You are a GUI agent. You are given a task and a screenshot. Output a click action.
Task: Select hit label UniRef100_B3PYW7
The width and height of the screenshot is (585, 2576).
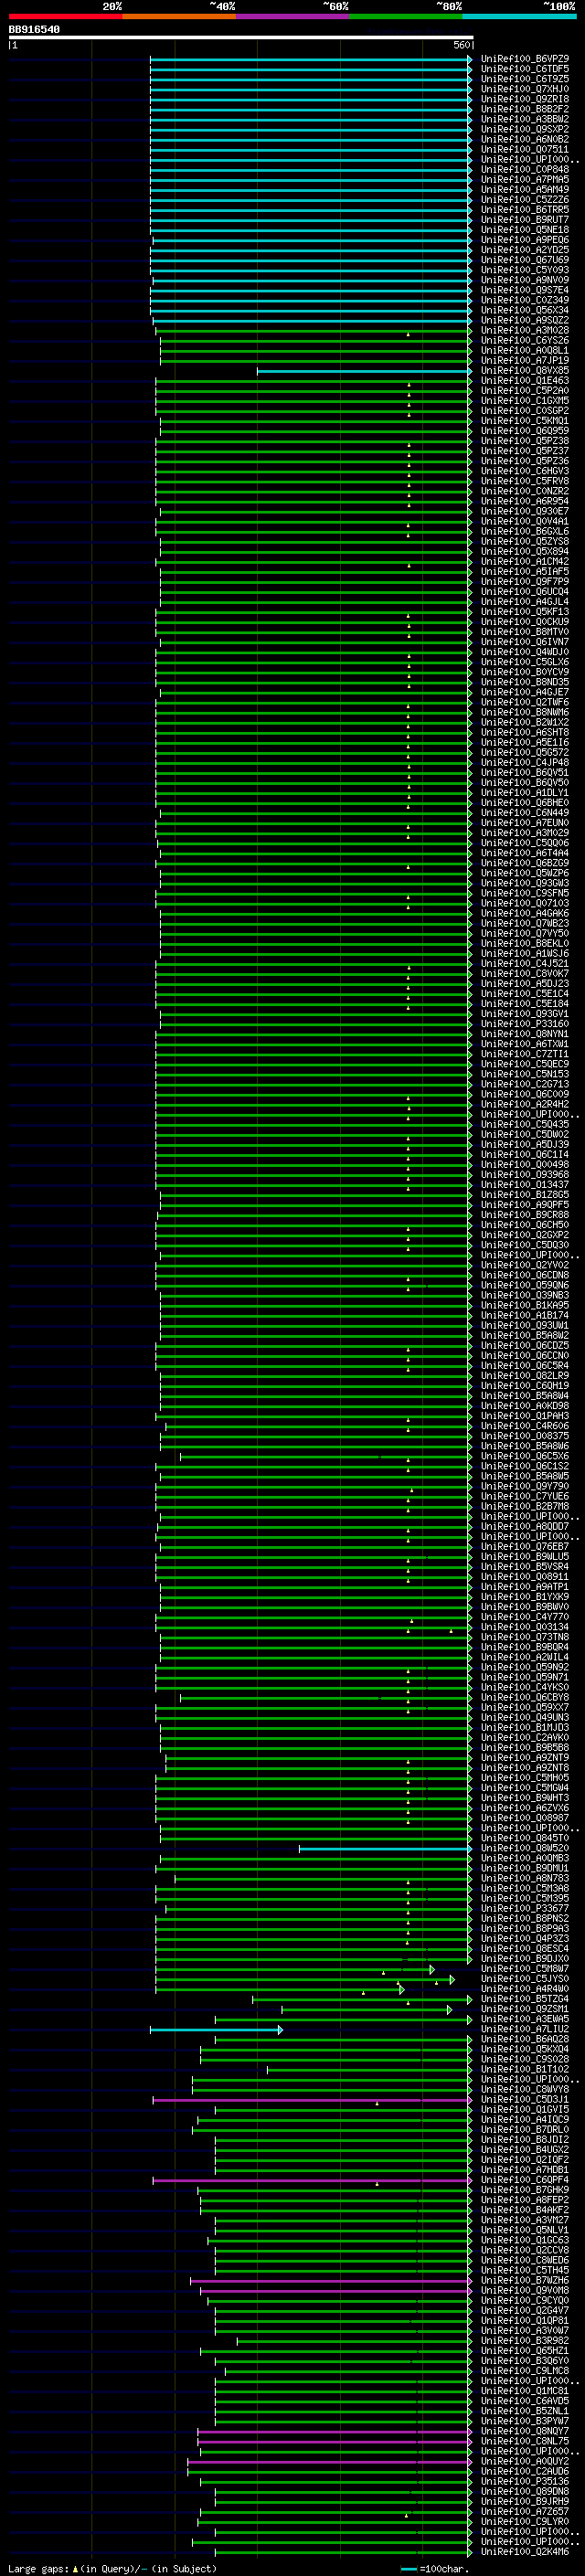point(525,2421)
